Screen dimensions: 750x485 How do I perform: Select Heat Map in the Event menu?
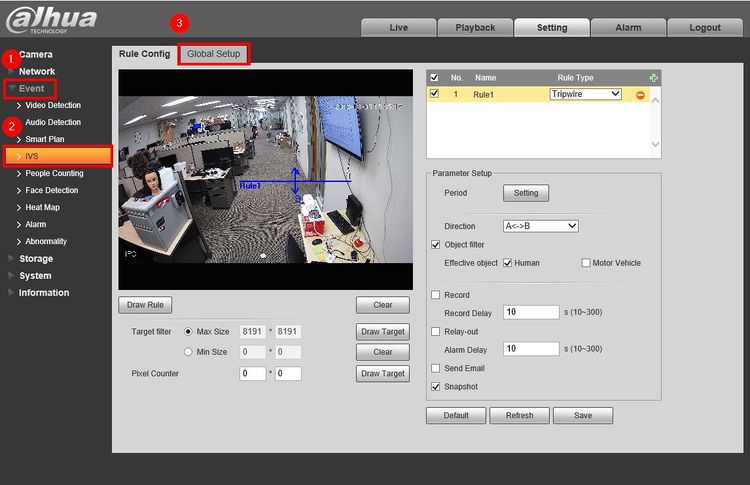click(42, 207)
